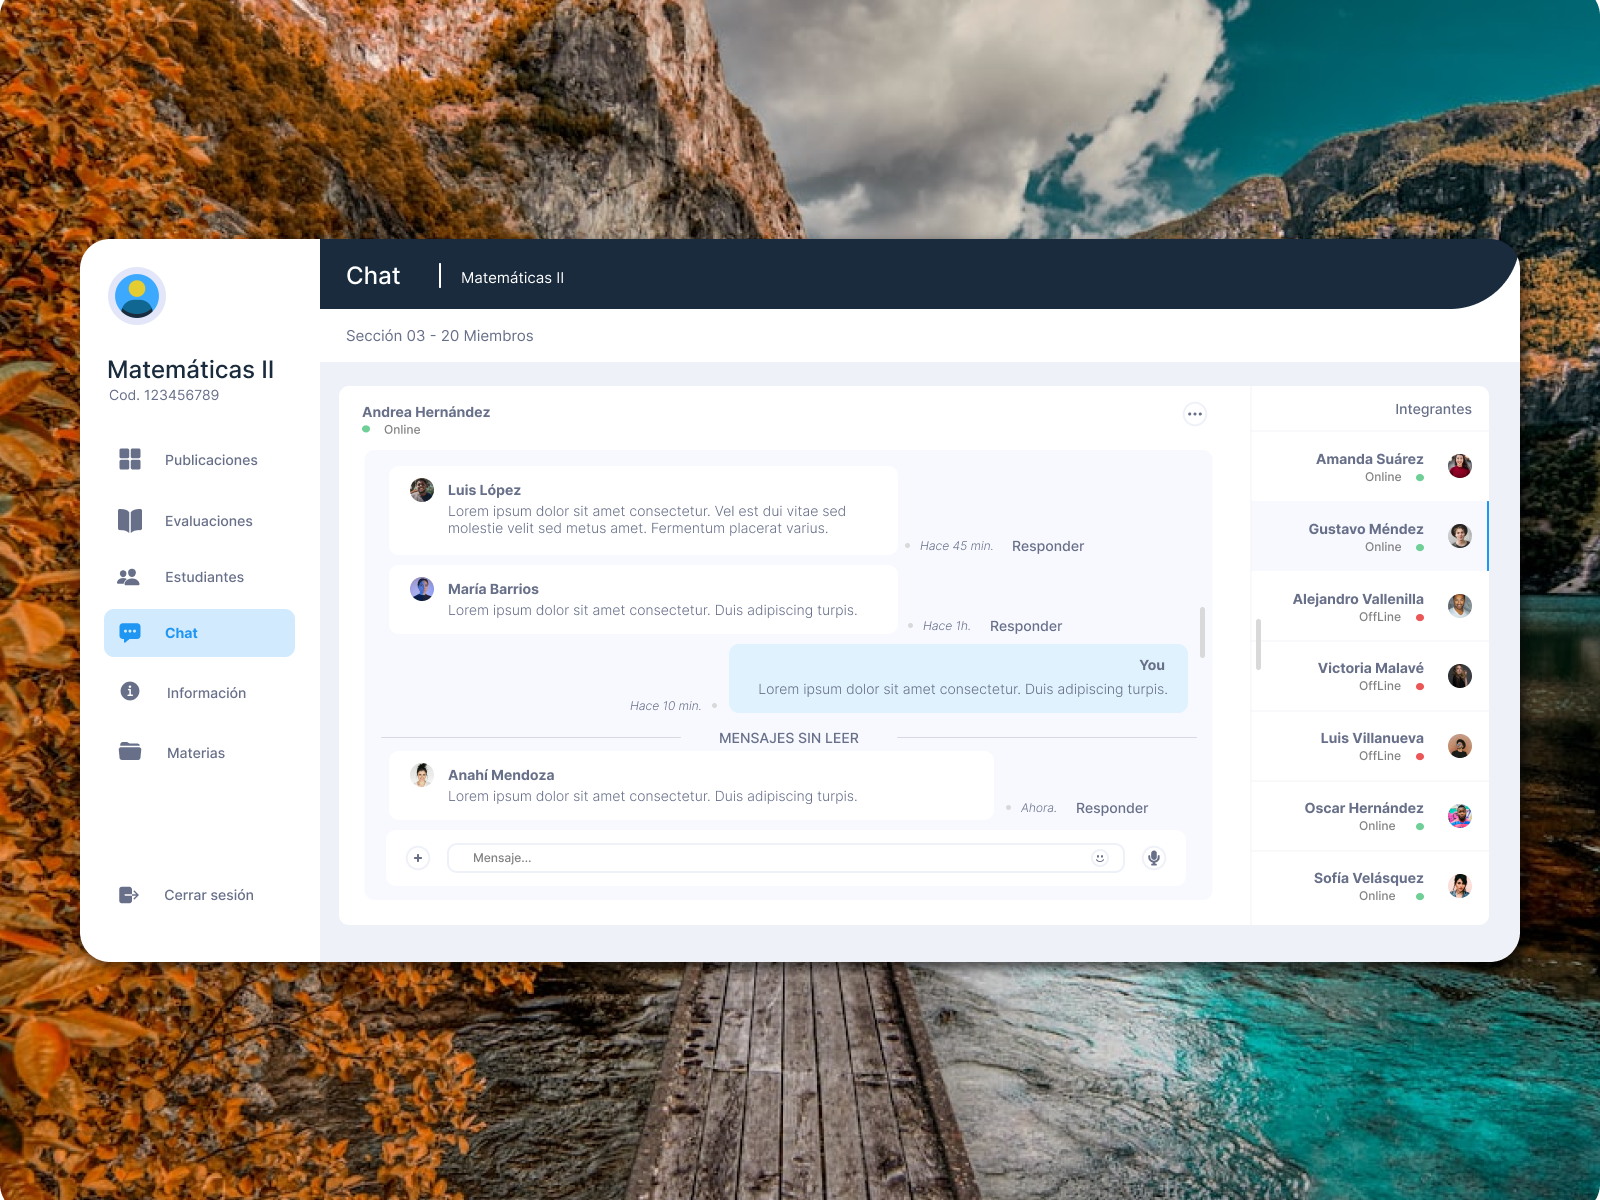The height and width of the screenshot is (1200, 1600).
Task: Click Andrea Hernández's online status indicator
Action: [x=367, y=429]
